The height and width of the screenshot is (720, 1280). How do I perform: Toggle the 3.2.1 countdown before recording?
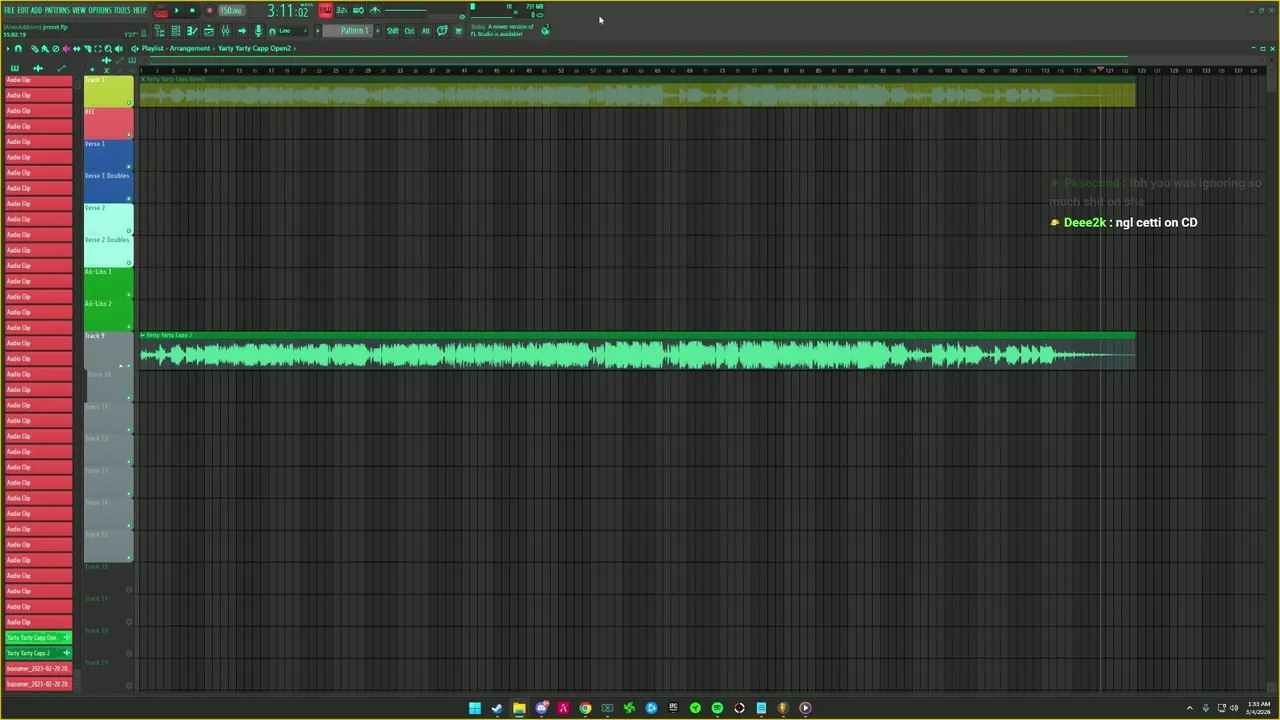pos(342,10)
